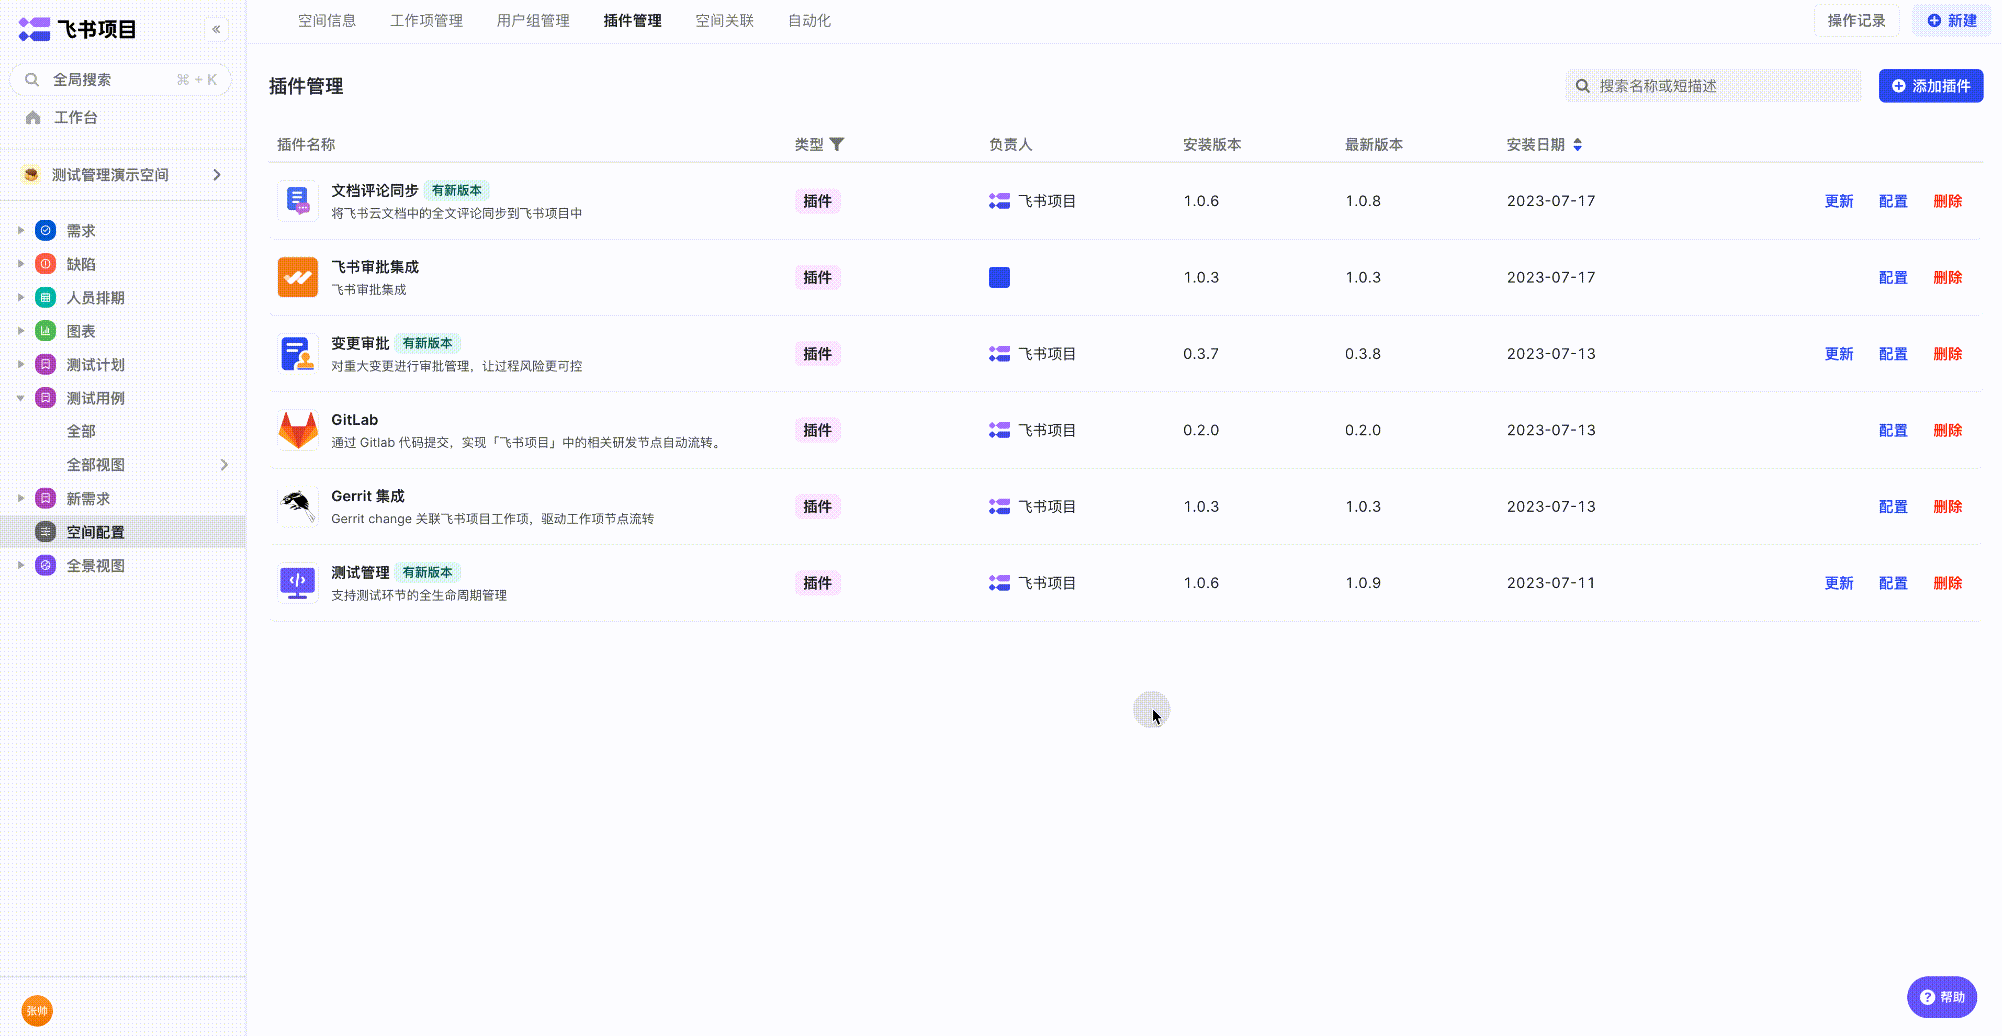Switch to the 空间信息 tab
The width and height of the screenshot is (2002, 1036).
click(x=327, y=21)
